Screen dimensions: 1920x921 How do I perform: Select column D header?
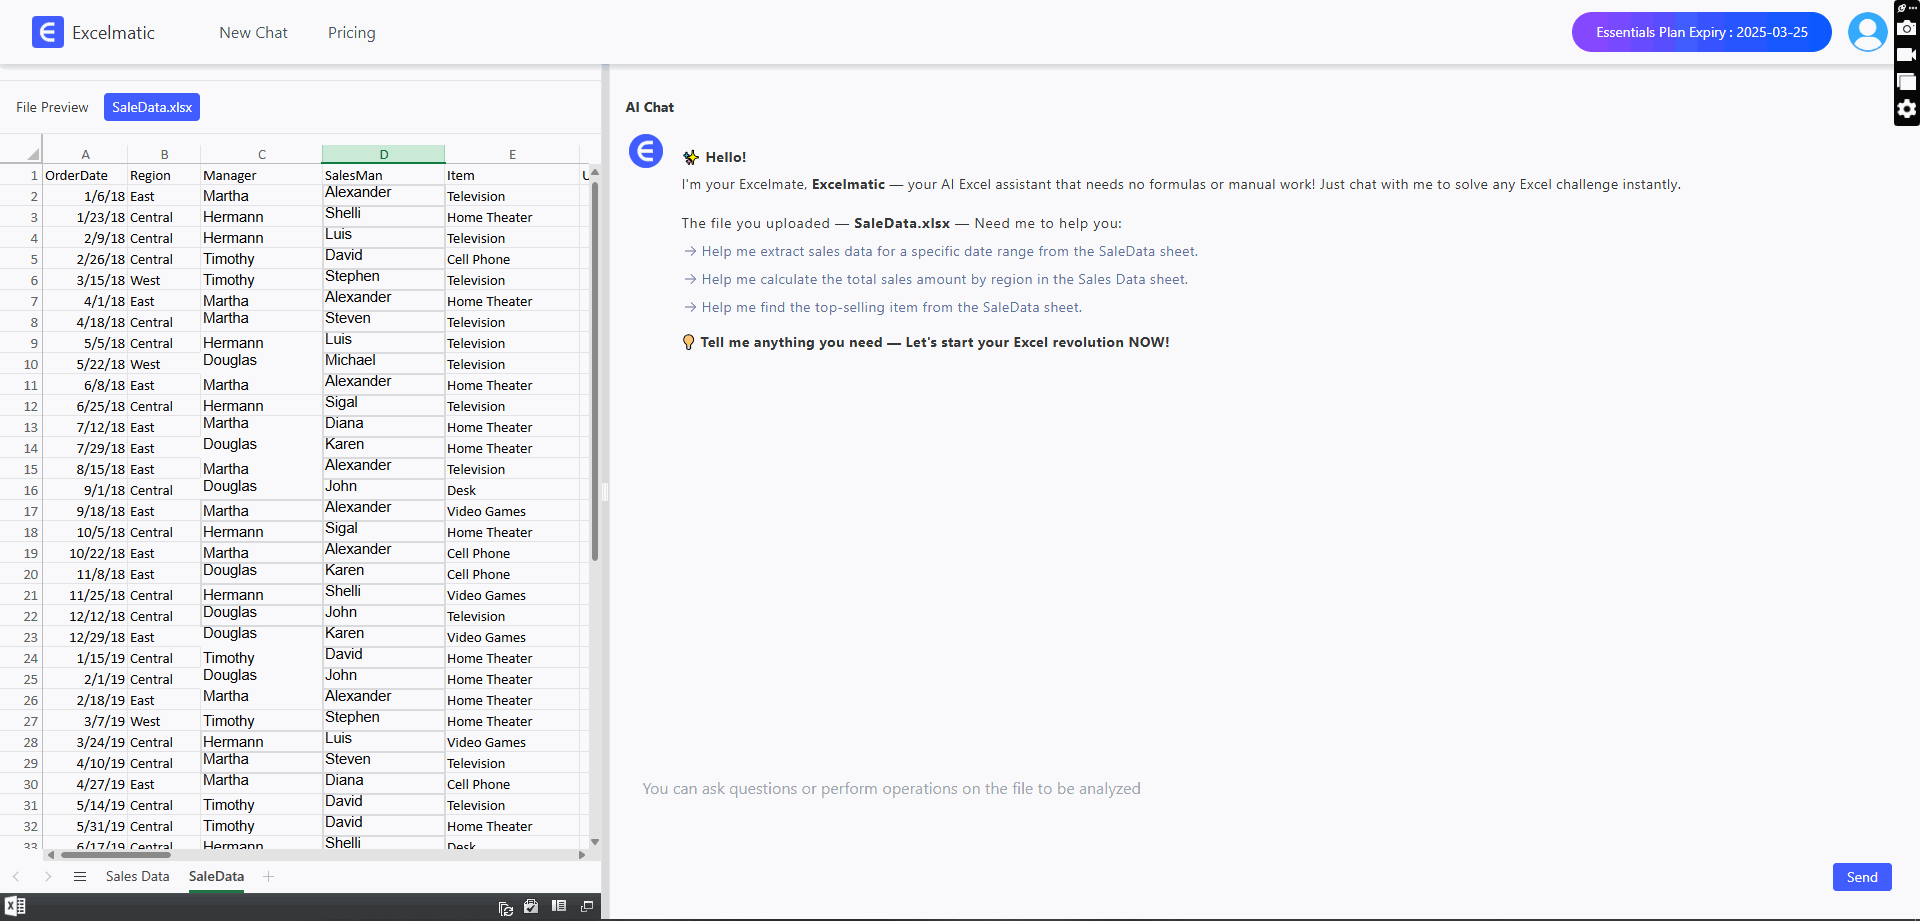pos(383,154)
